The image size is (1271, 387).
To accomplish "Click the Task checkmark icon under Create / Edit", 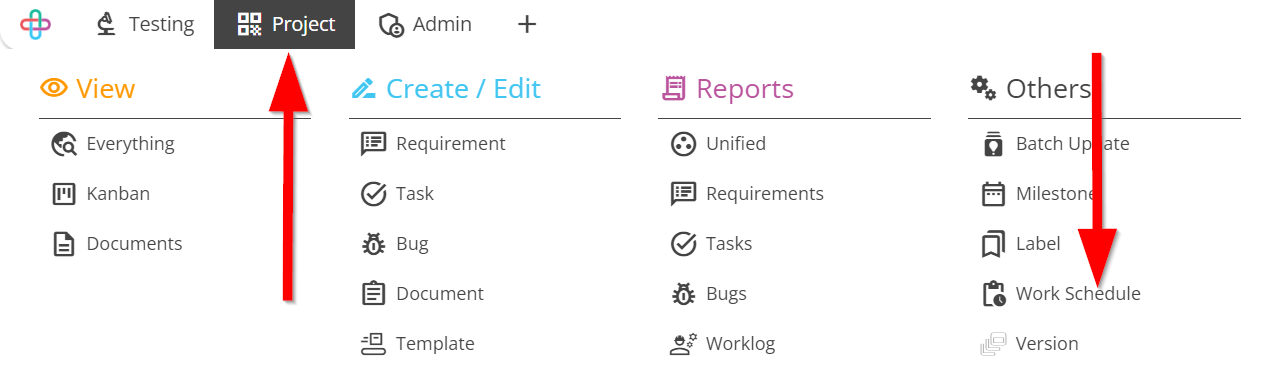I will pos(374,194).
